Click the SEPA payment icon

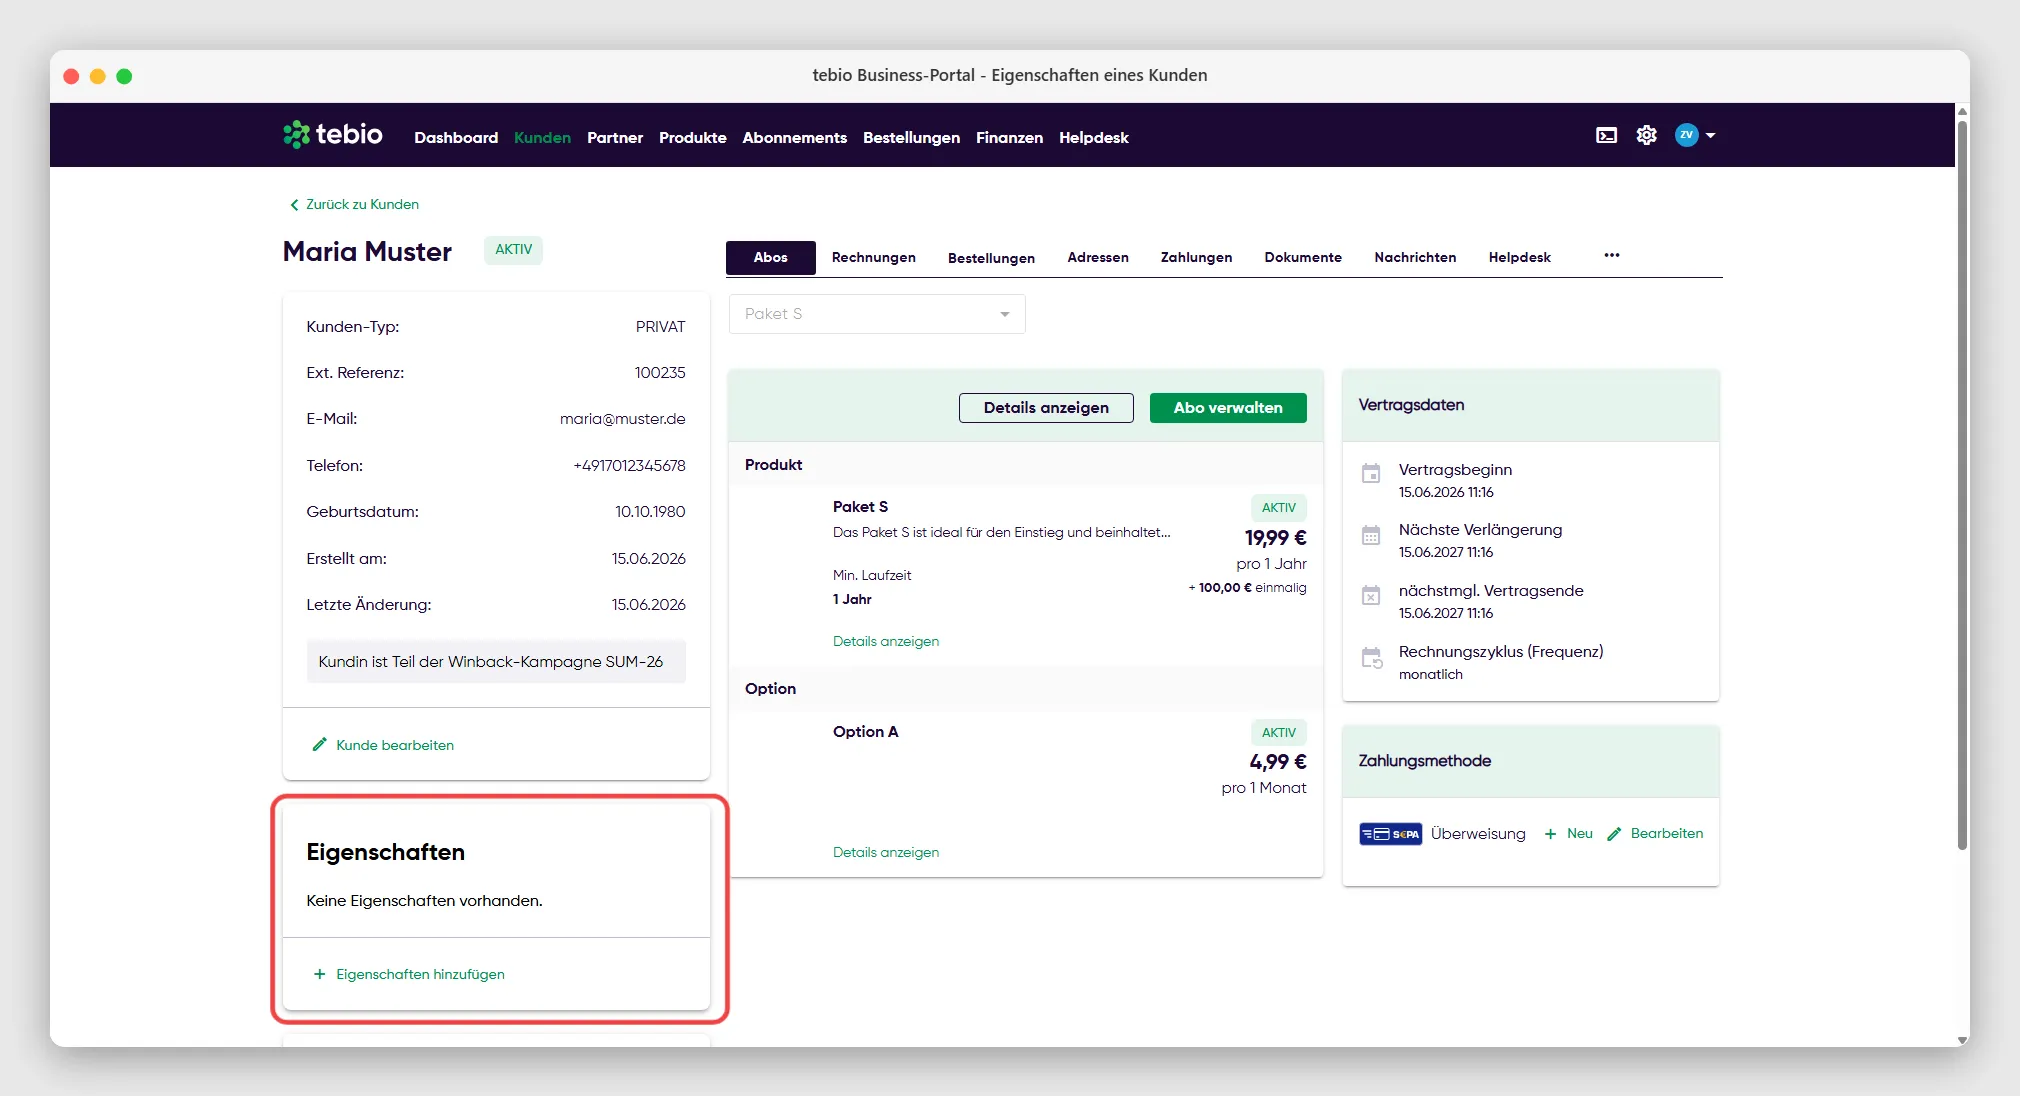pos(1390,834)
